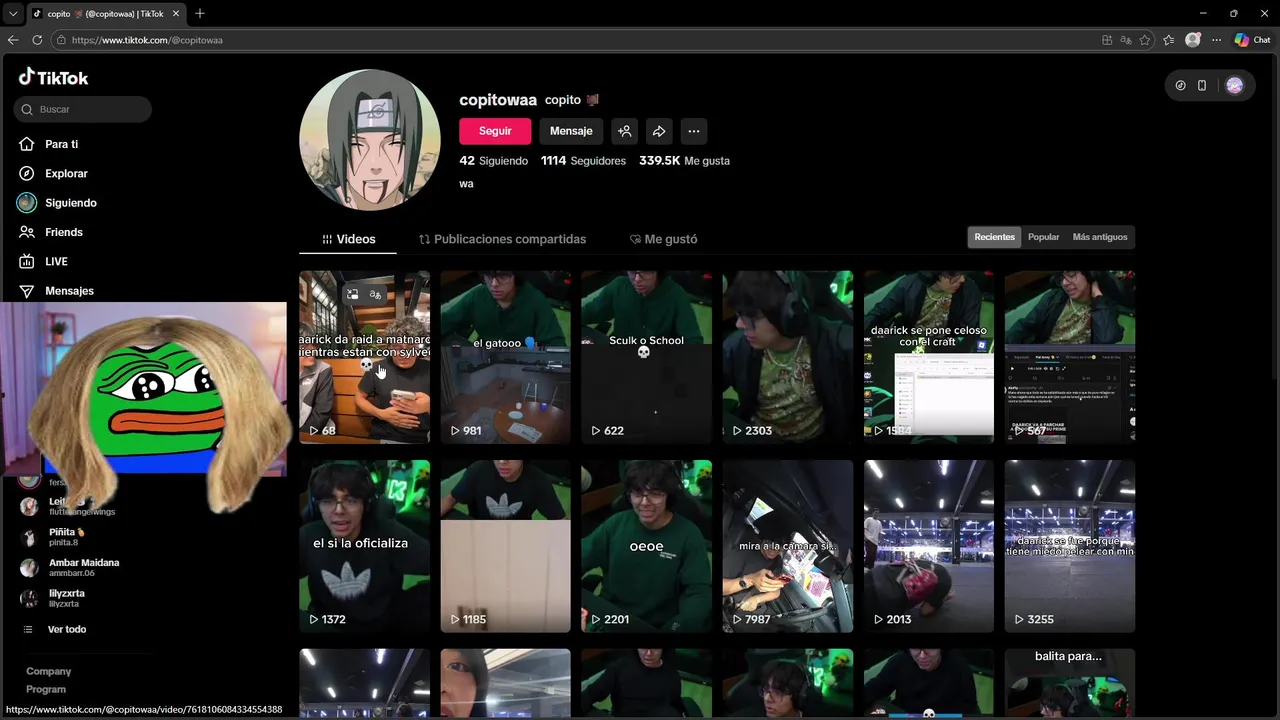
Task: Send a message with the Mensaje button
Action: (x=571, y=131)
